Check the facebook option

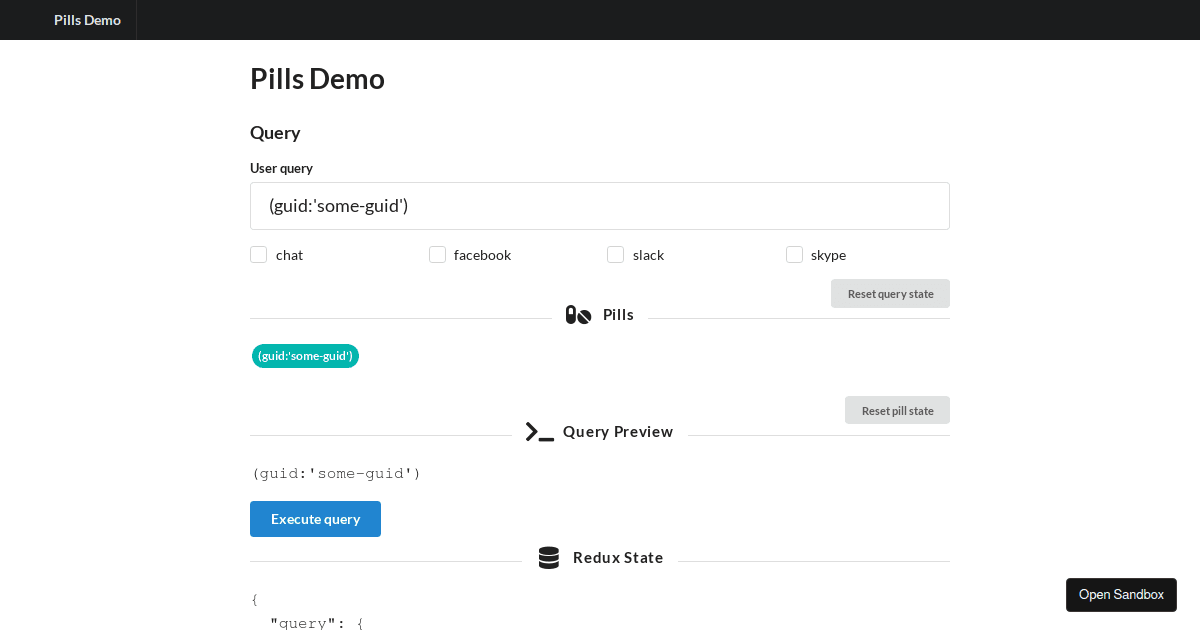[x=437, y=254]
